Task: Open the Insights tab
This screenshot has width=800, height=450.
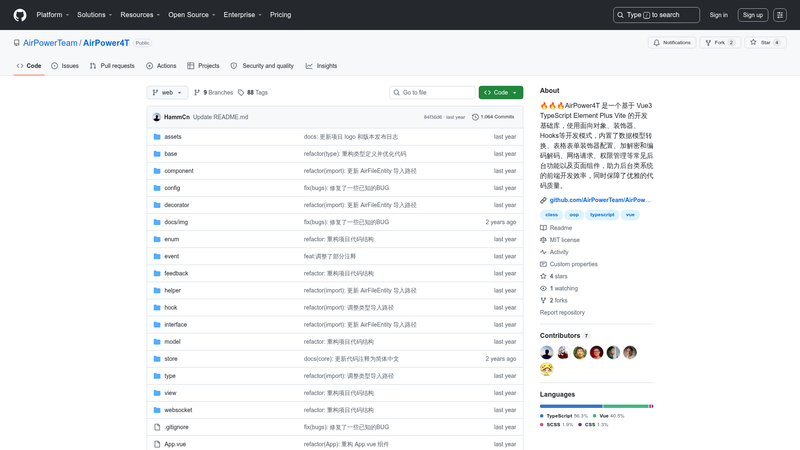Action: [x=321, y=66]
